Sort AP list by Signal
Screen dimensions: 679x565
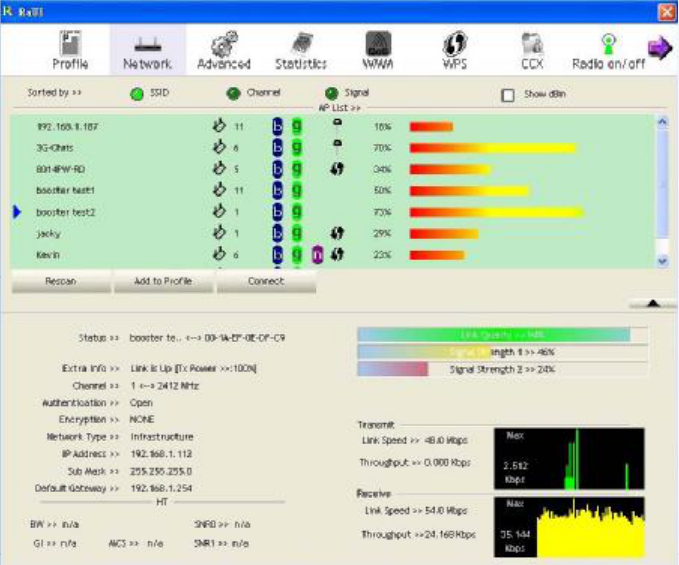click(x=331, y=94)
